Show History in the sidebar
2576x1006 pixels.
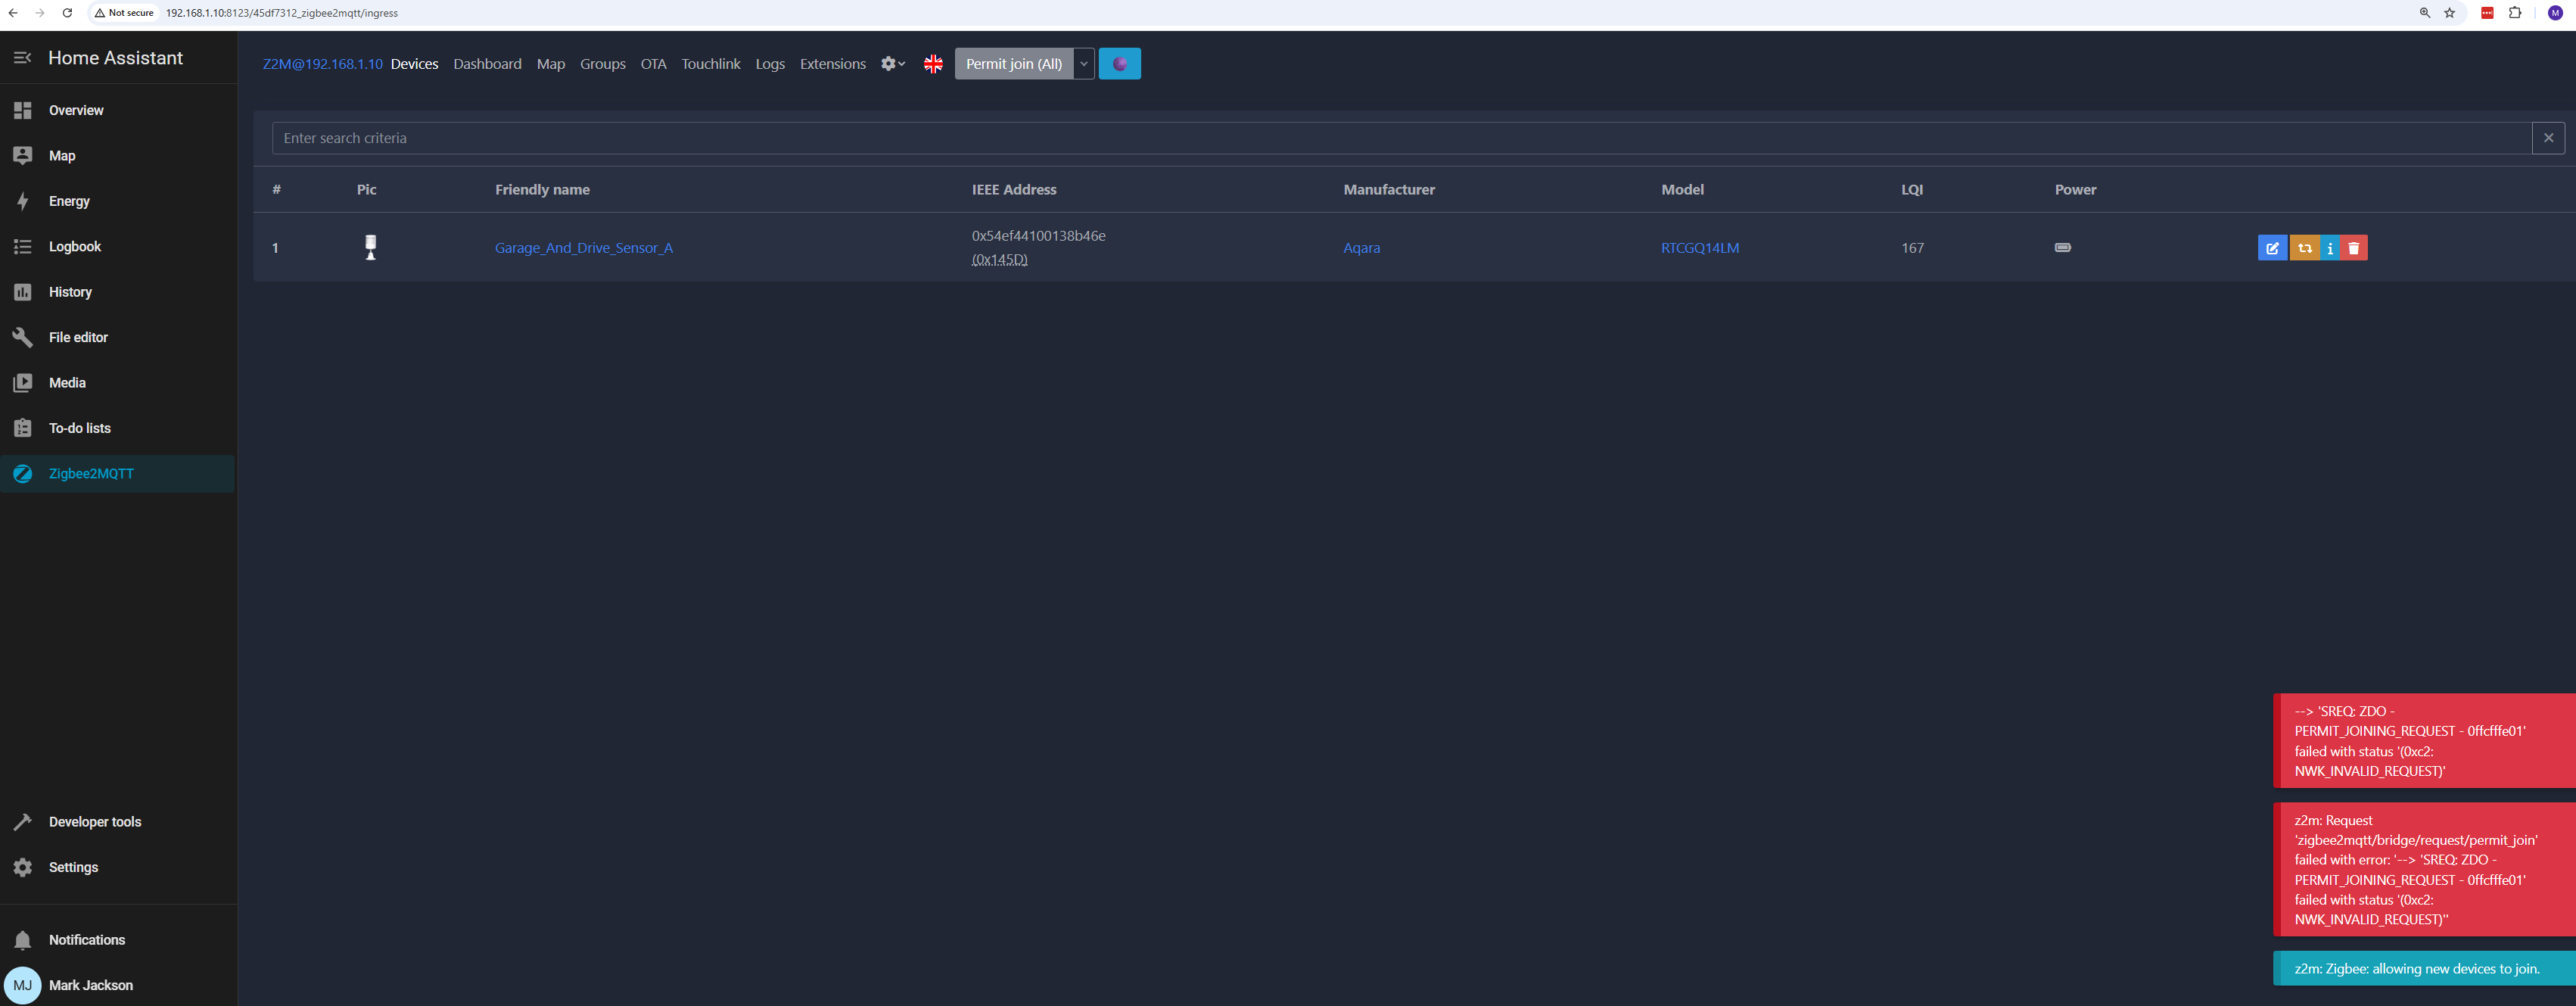pyautogui.click(x=118, y=292)
